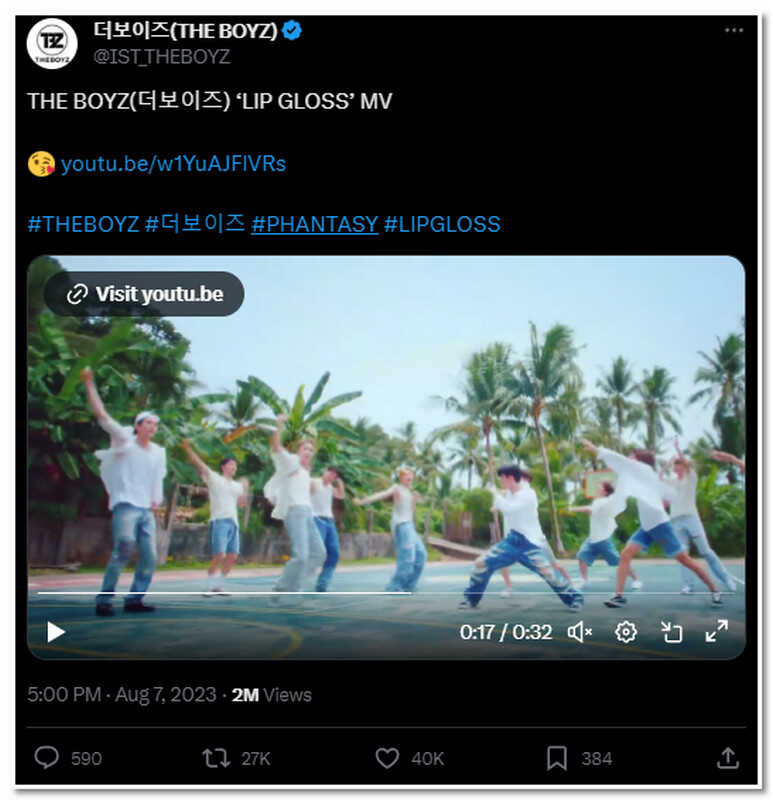Click the blue verified badge
This screenshot has width=773, height=800.
click(292, 31)
